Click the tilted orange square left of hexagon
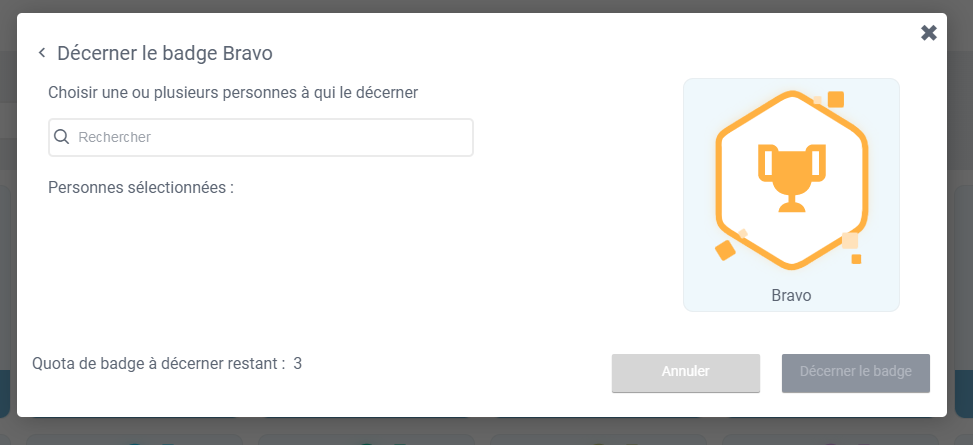 coord(725,250)
